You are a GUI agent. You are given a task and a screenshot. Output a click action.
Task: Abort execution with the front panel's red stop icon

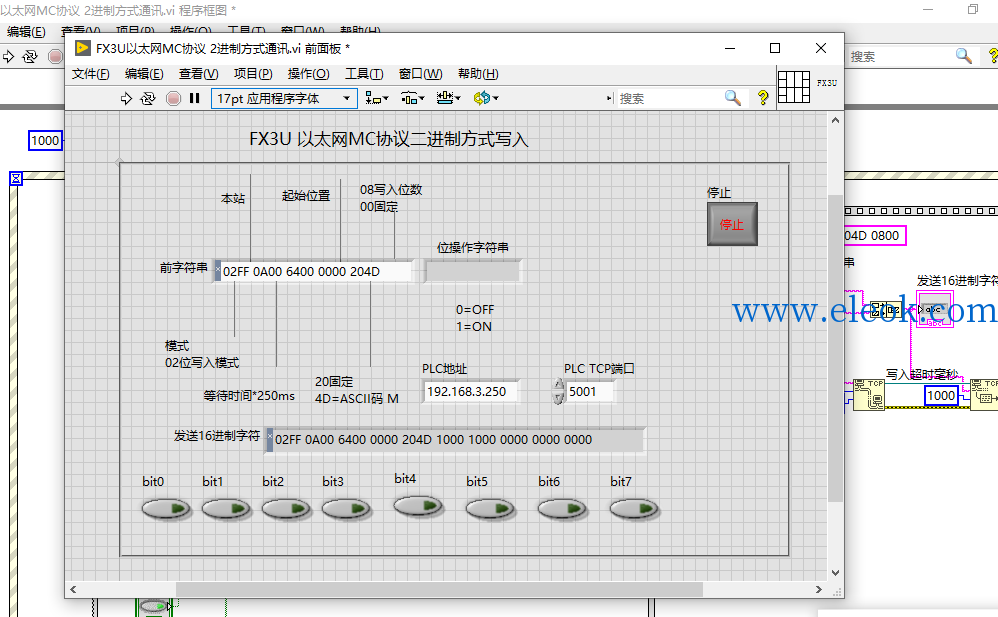tap(173, 99)
